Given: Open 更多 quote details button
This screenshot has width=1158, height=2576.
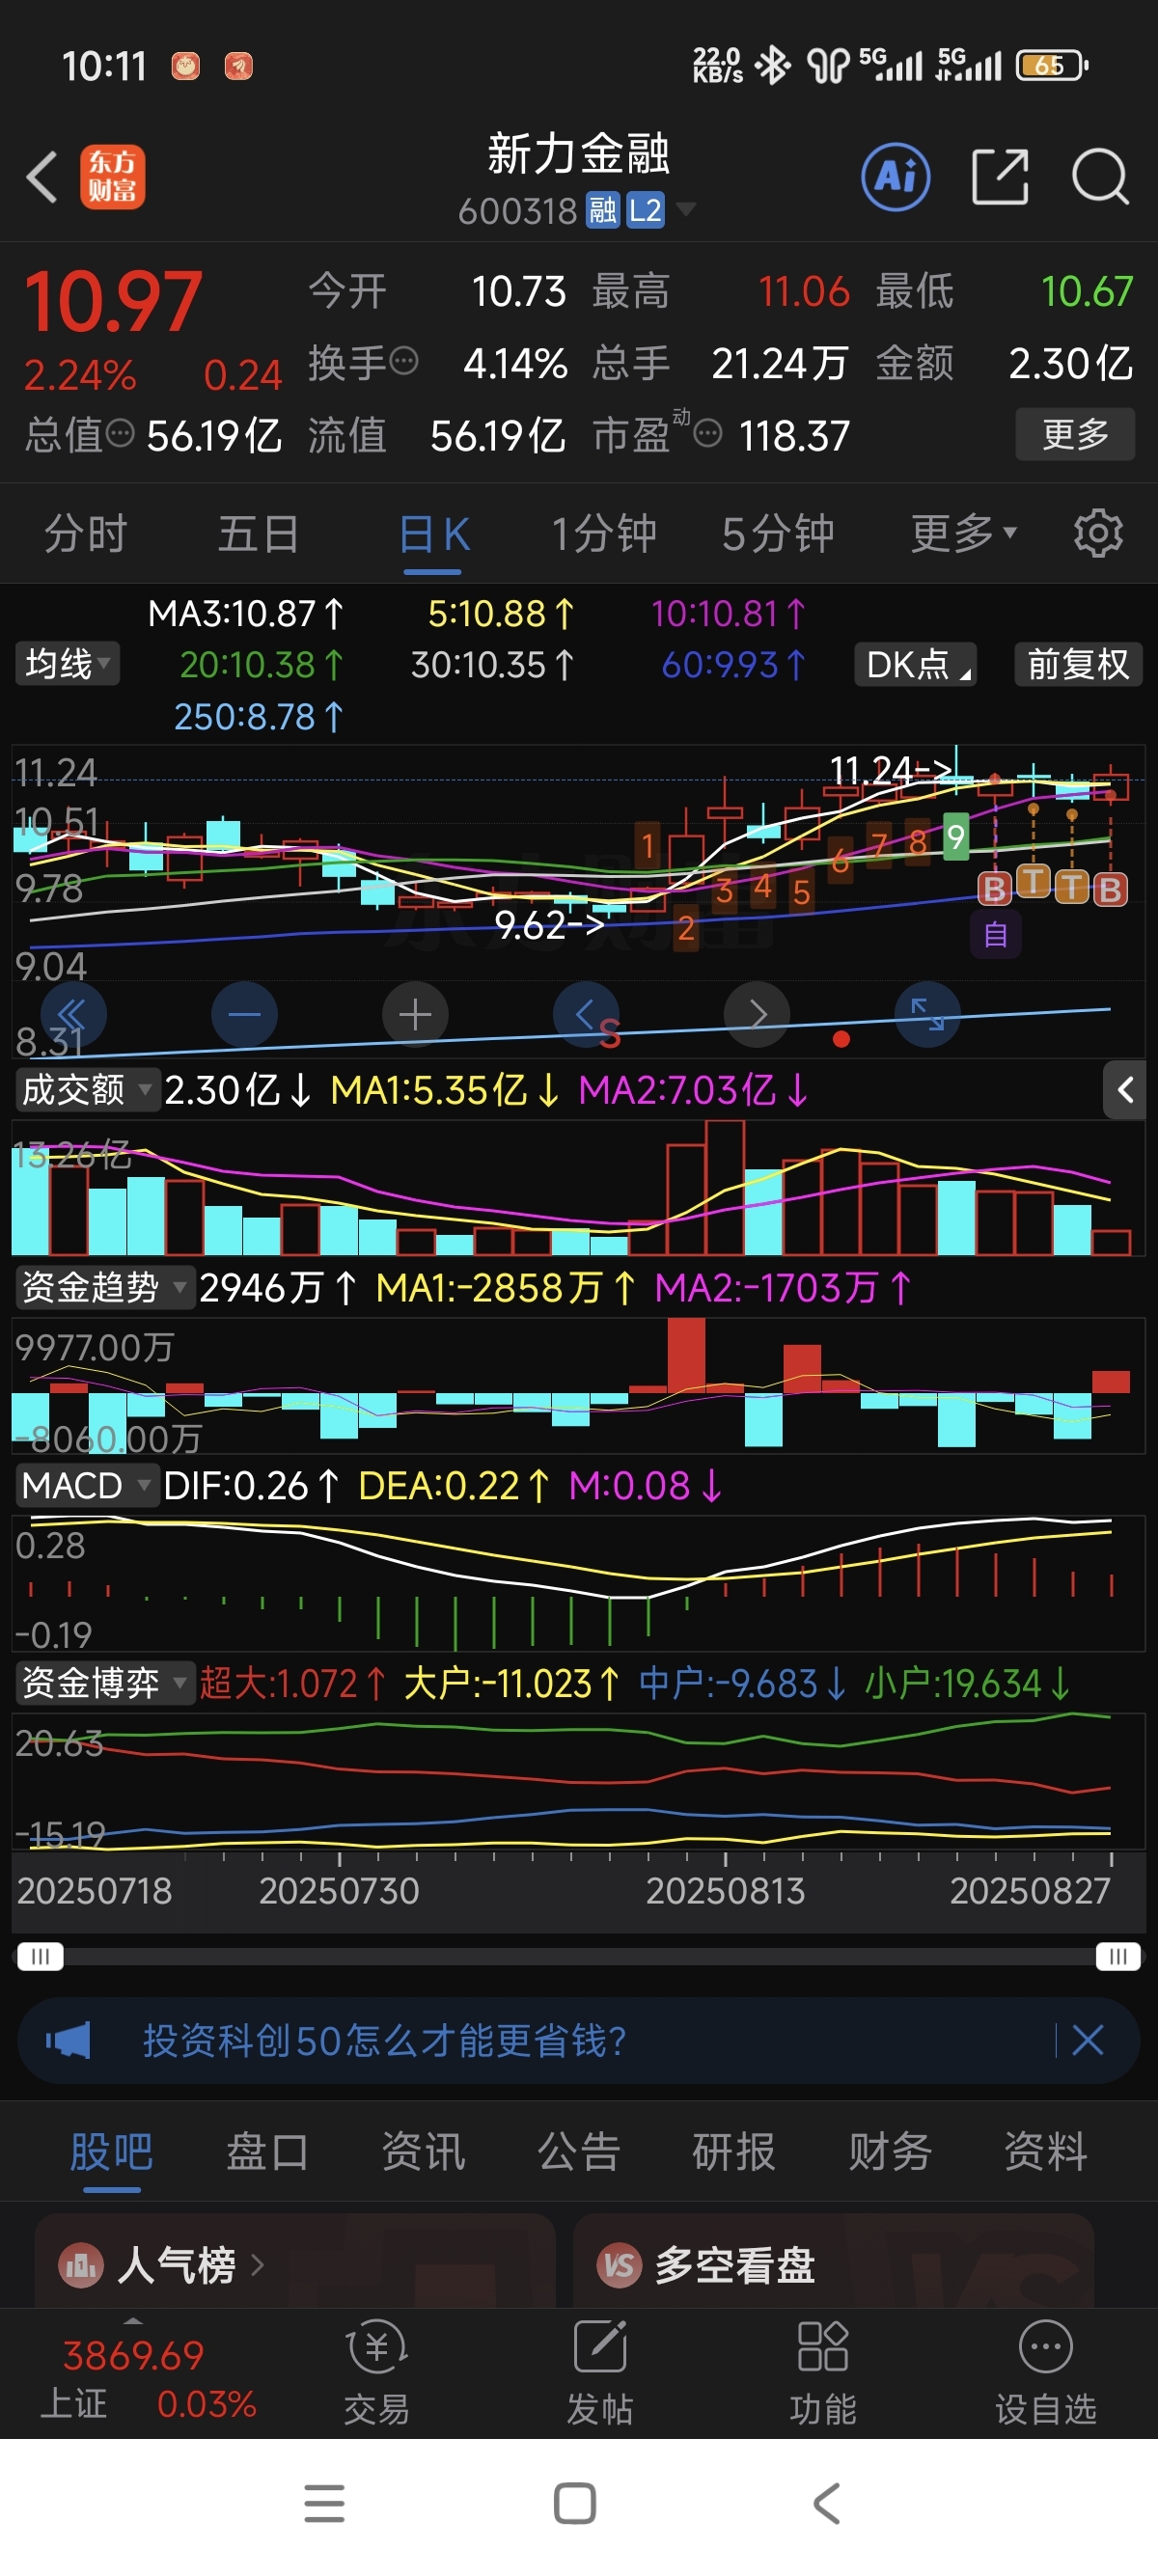Looking at the screenshot, I should tap(1075, 434).
